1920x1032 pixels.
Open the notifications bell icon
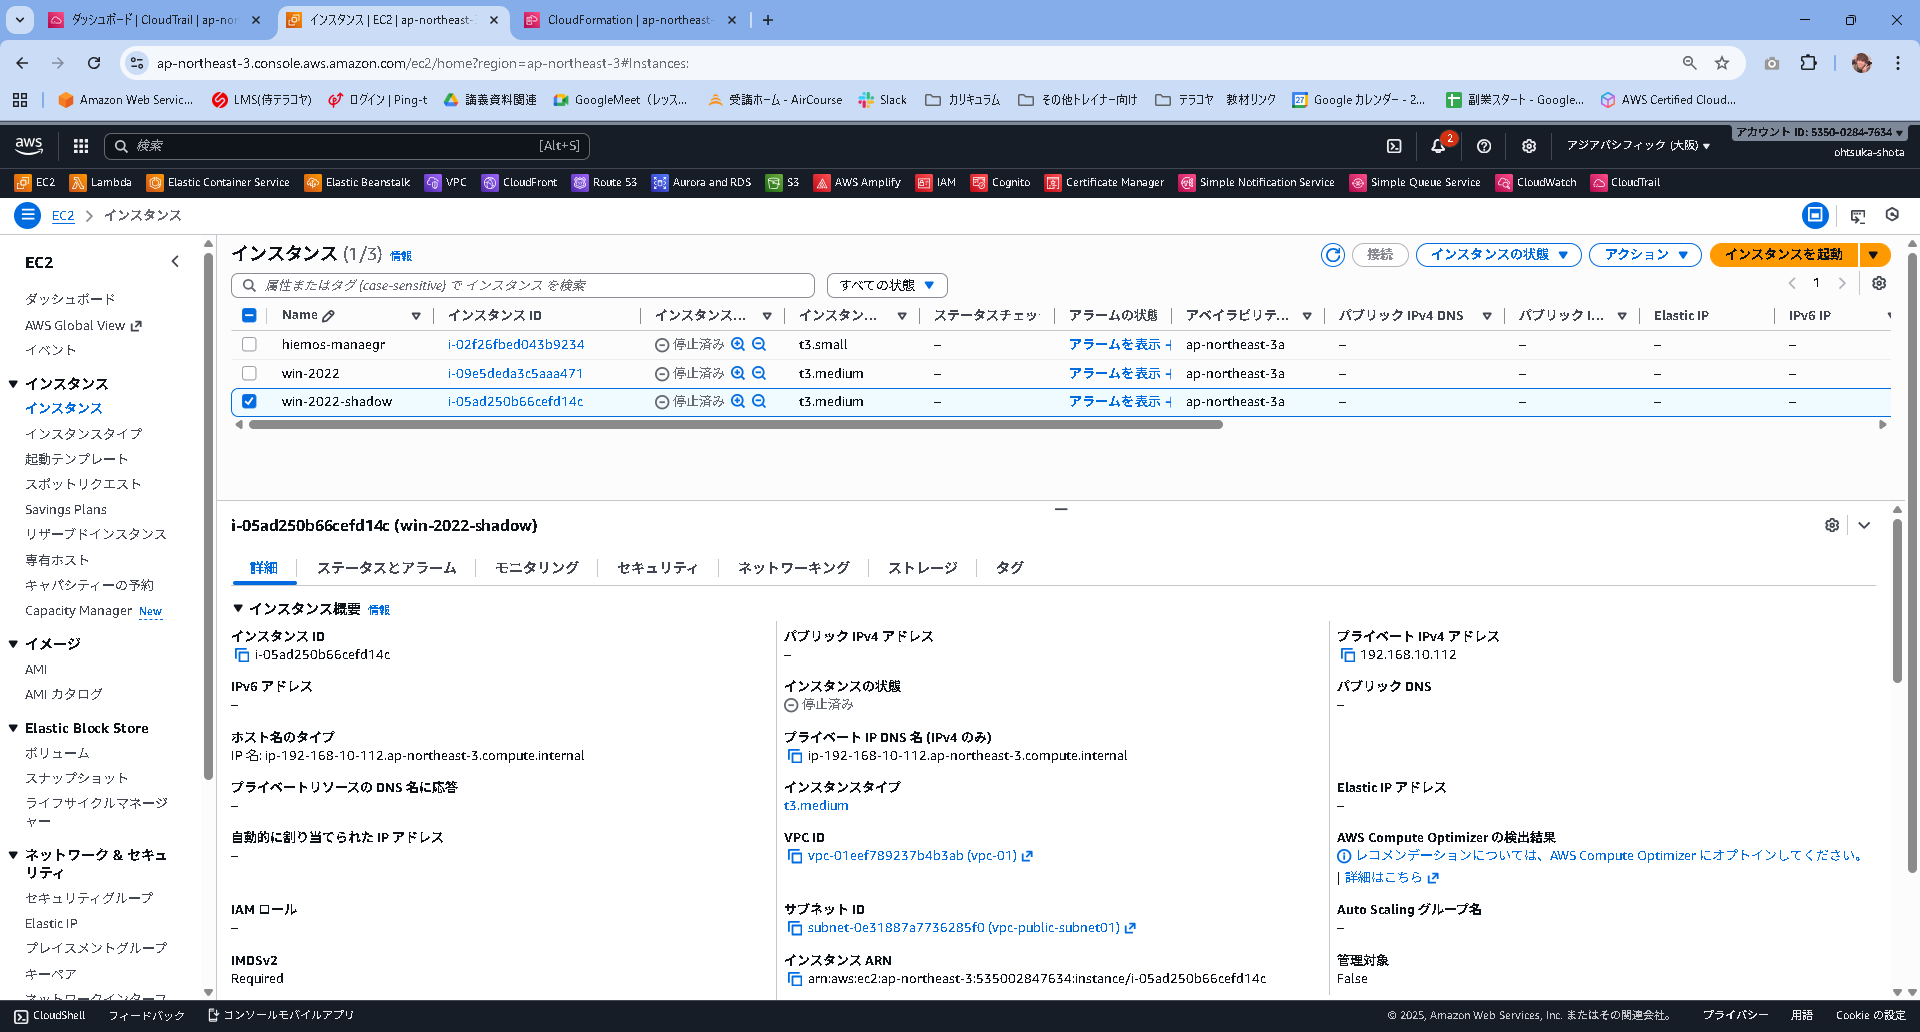tap(1438, 146)
